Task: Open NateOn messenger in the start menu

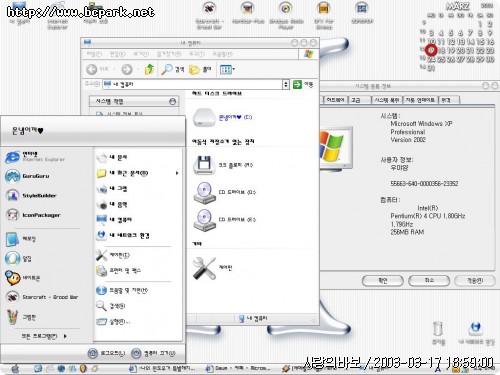Action: [23, 278]
